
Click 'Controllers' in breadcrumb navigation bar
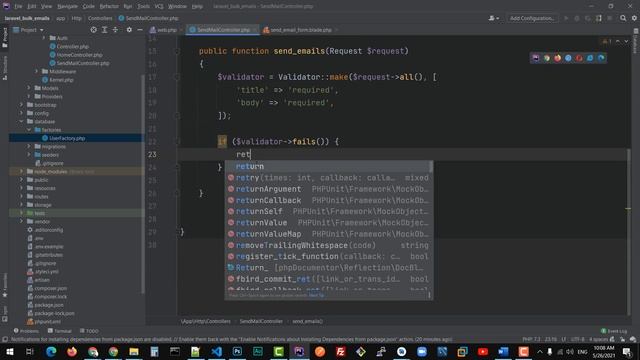tap(100, 18)
